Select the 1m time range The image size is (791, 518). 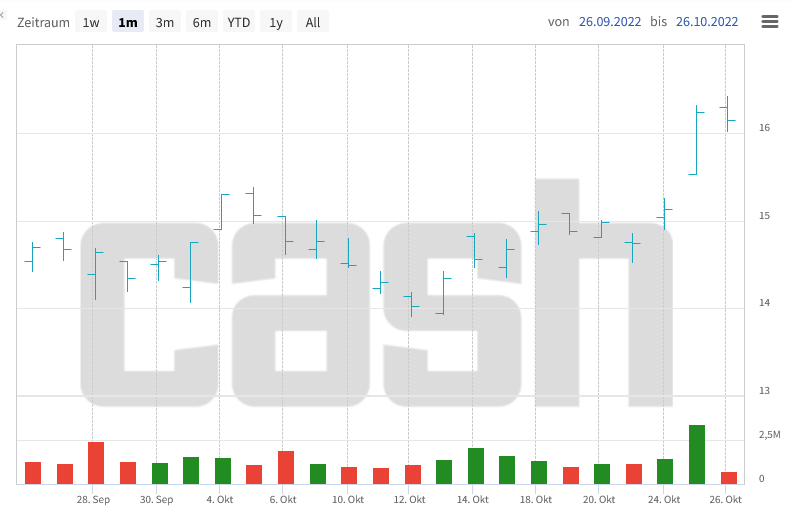[128, 22]
